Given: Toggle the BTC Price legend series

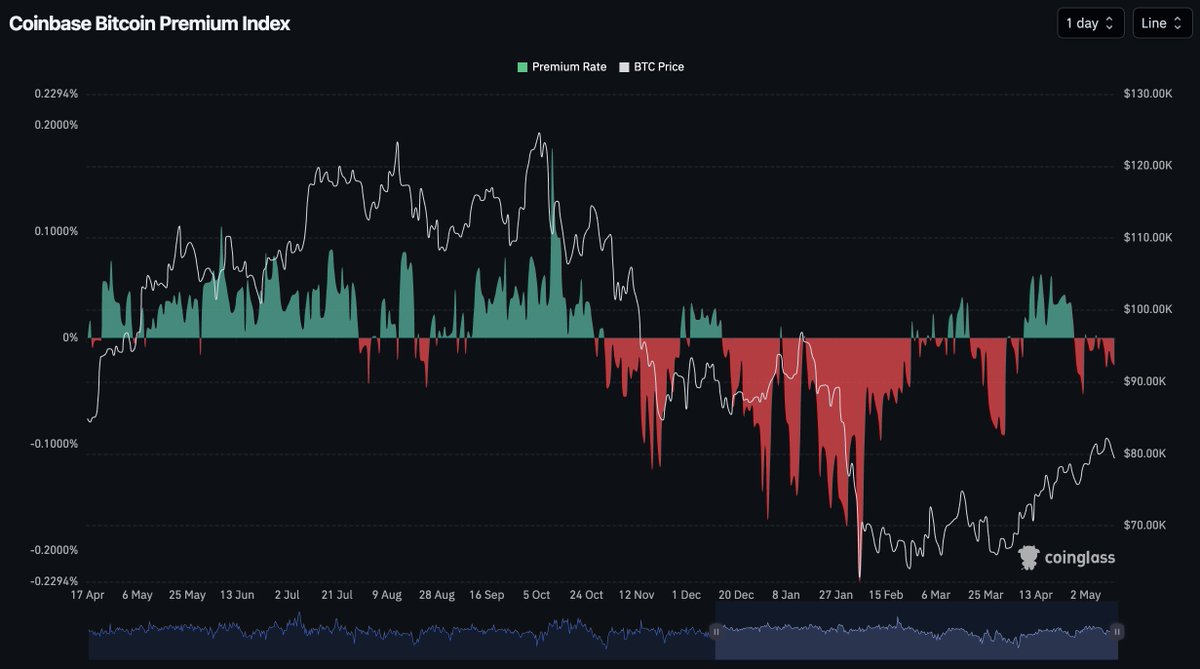Looking at the screenshot, I should [x=652, y=67].
